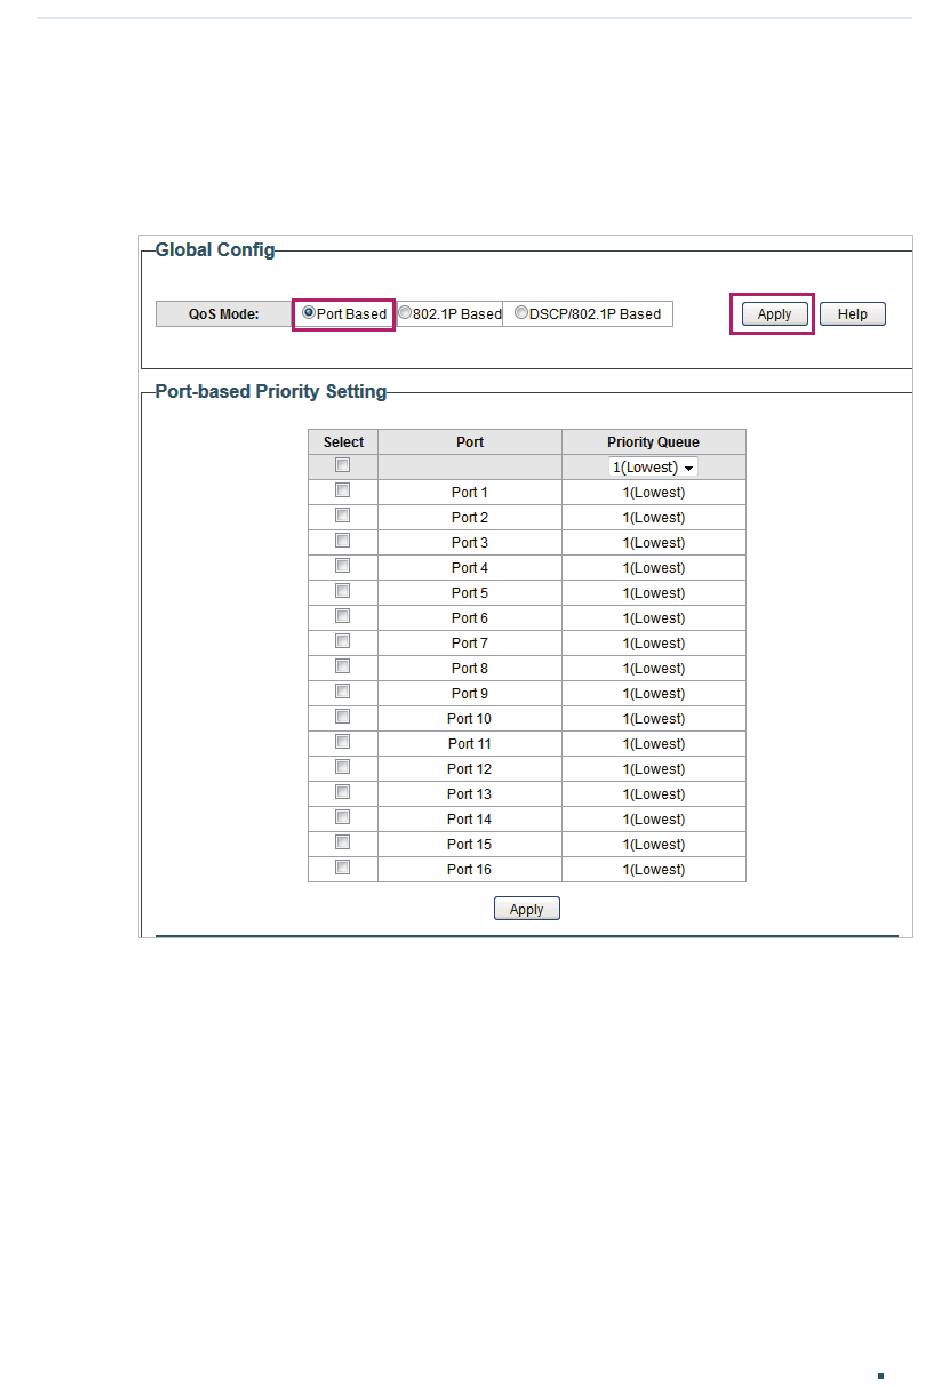Click the Port column header
Screen dimensions: 950x1387
pos(470,442)
